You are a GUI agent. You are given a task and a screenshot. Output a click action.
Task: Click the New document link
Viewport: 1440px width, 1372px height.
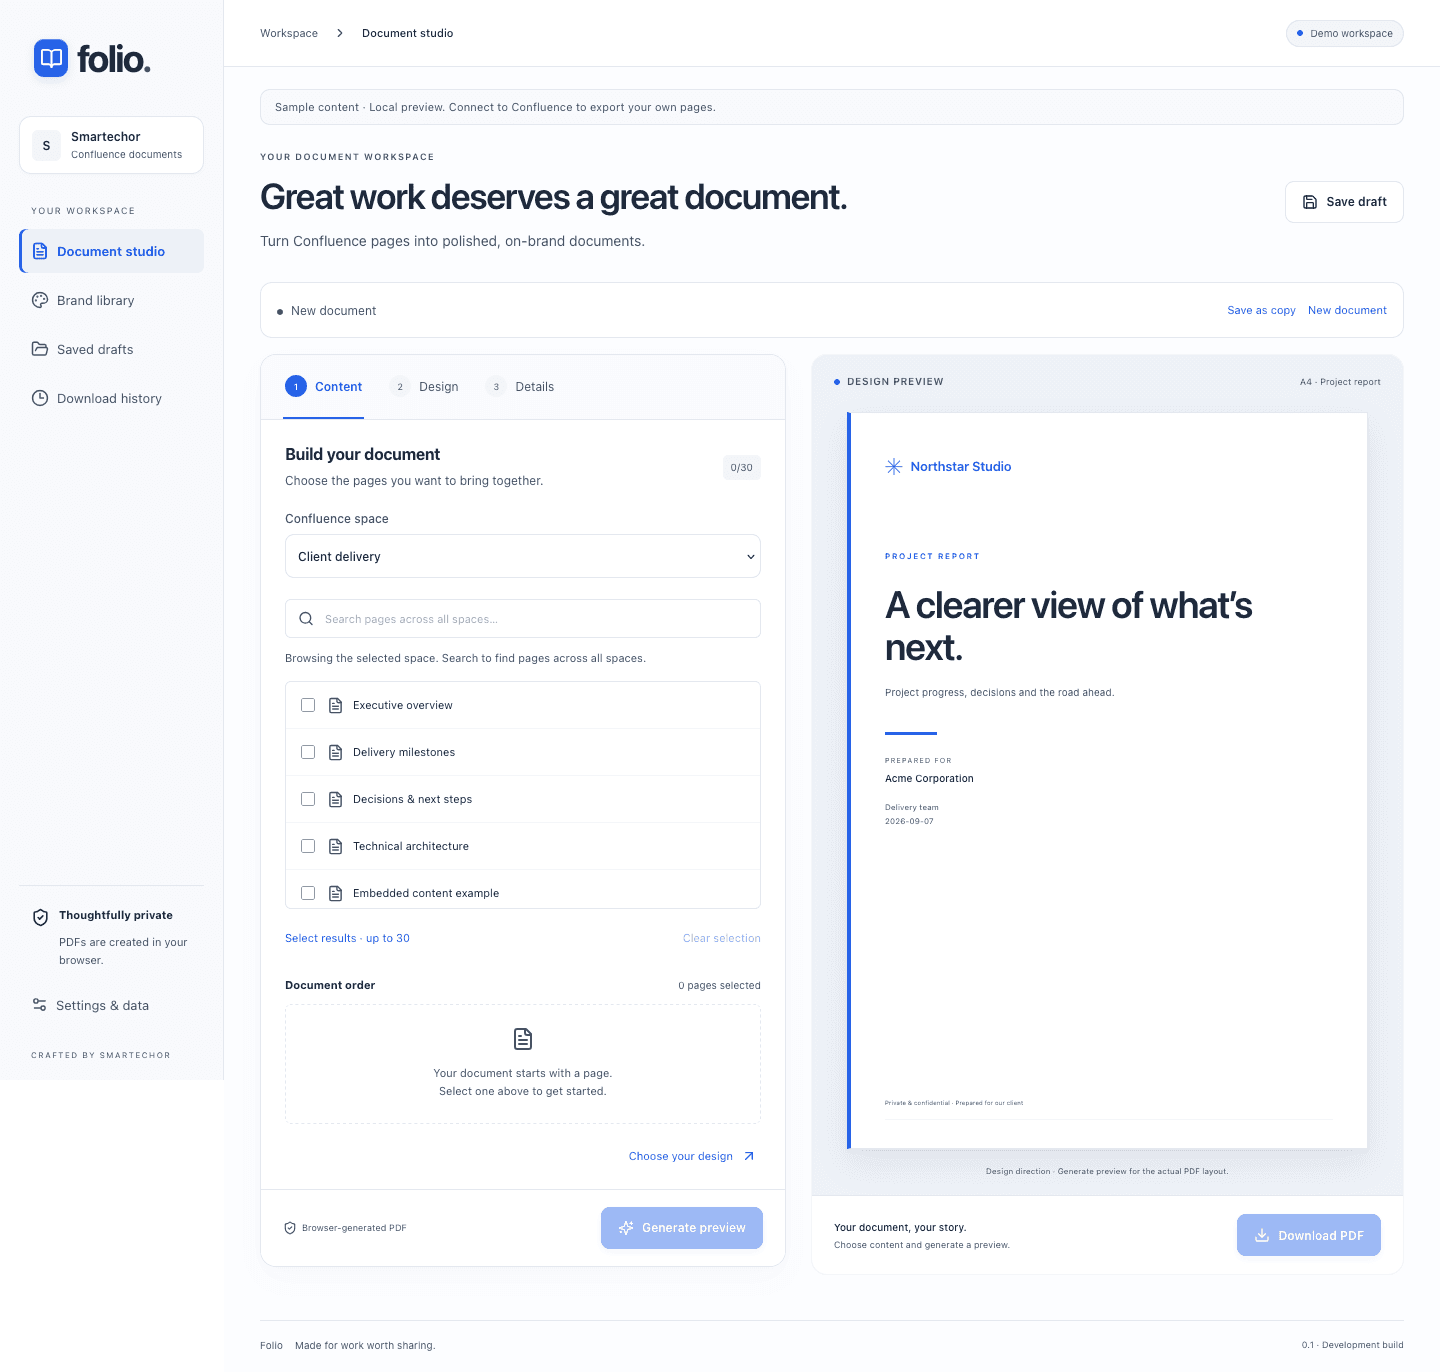click(1347, 310)
